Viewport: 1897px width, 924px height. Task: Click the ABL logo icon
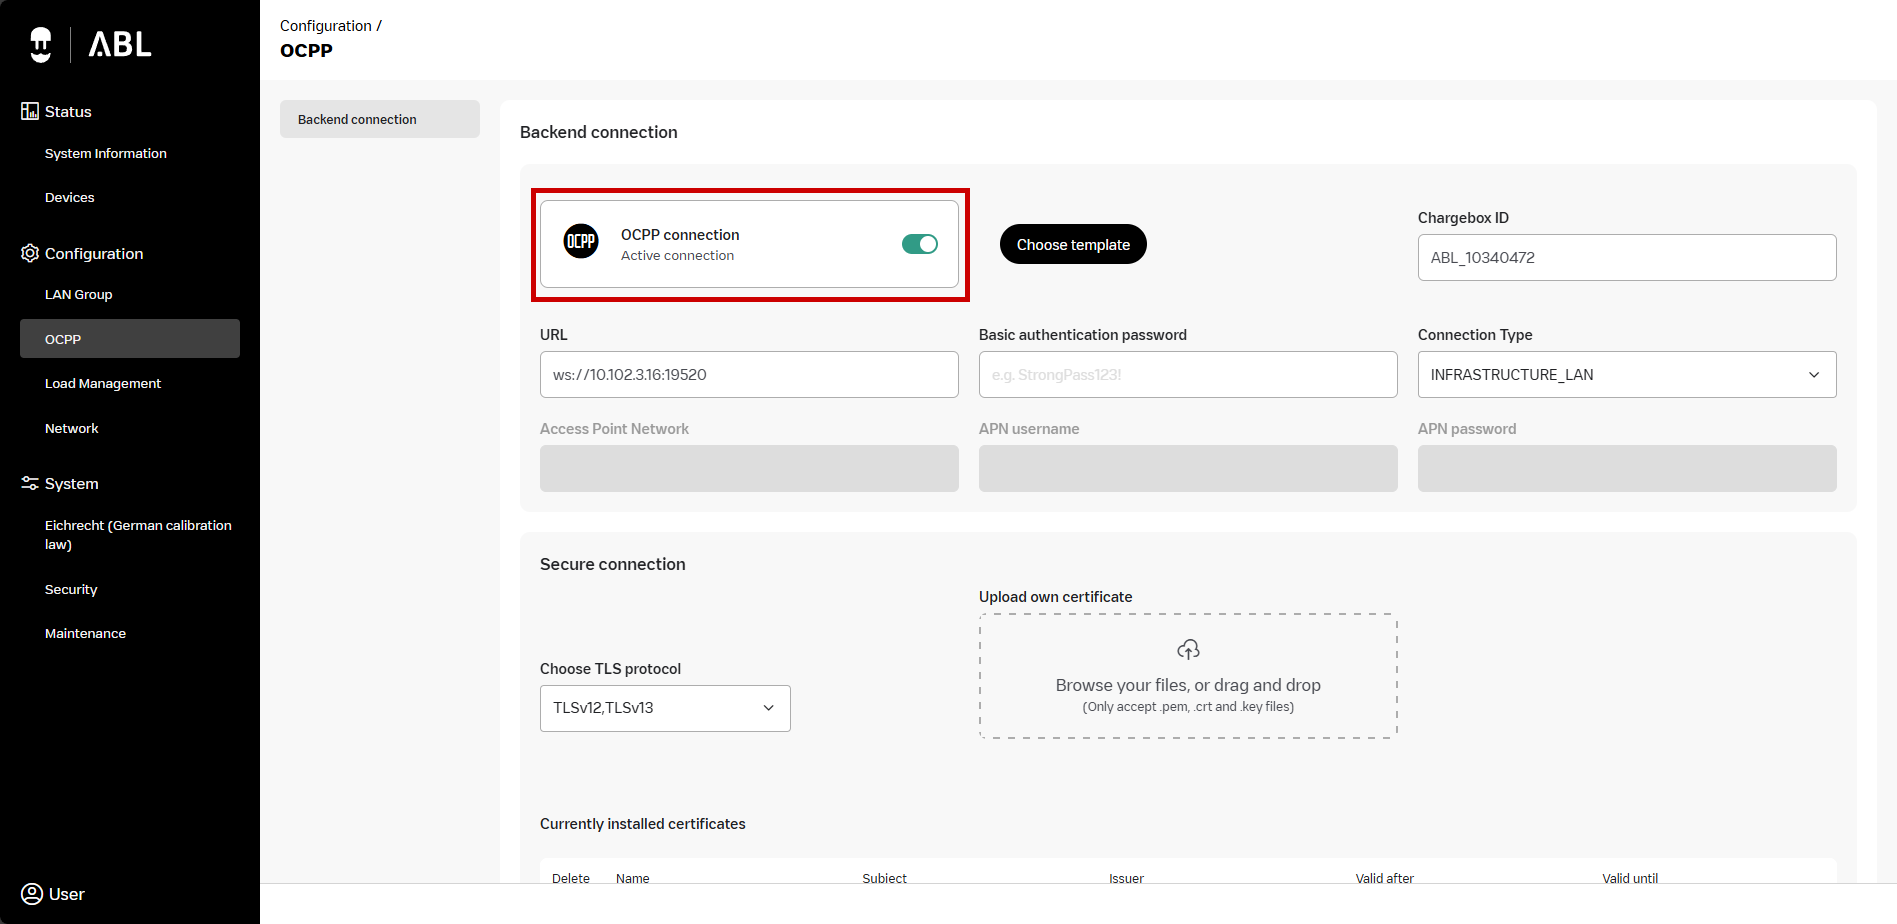[41, 44]
